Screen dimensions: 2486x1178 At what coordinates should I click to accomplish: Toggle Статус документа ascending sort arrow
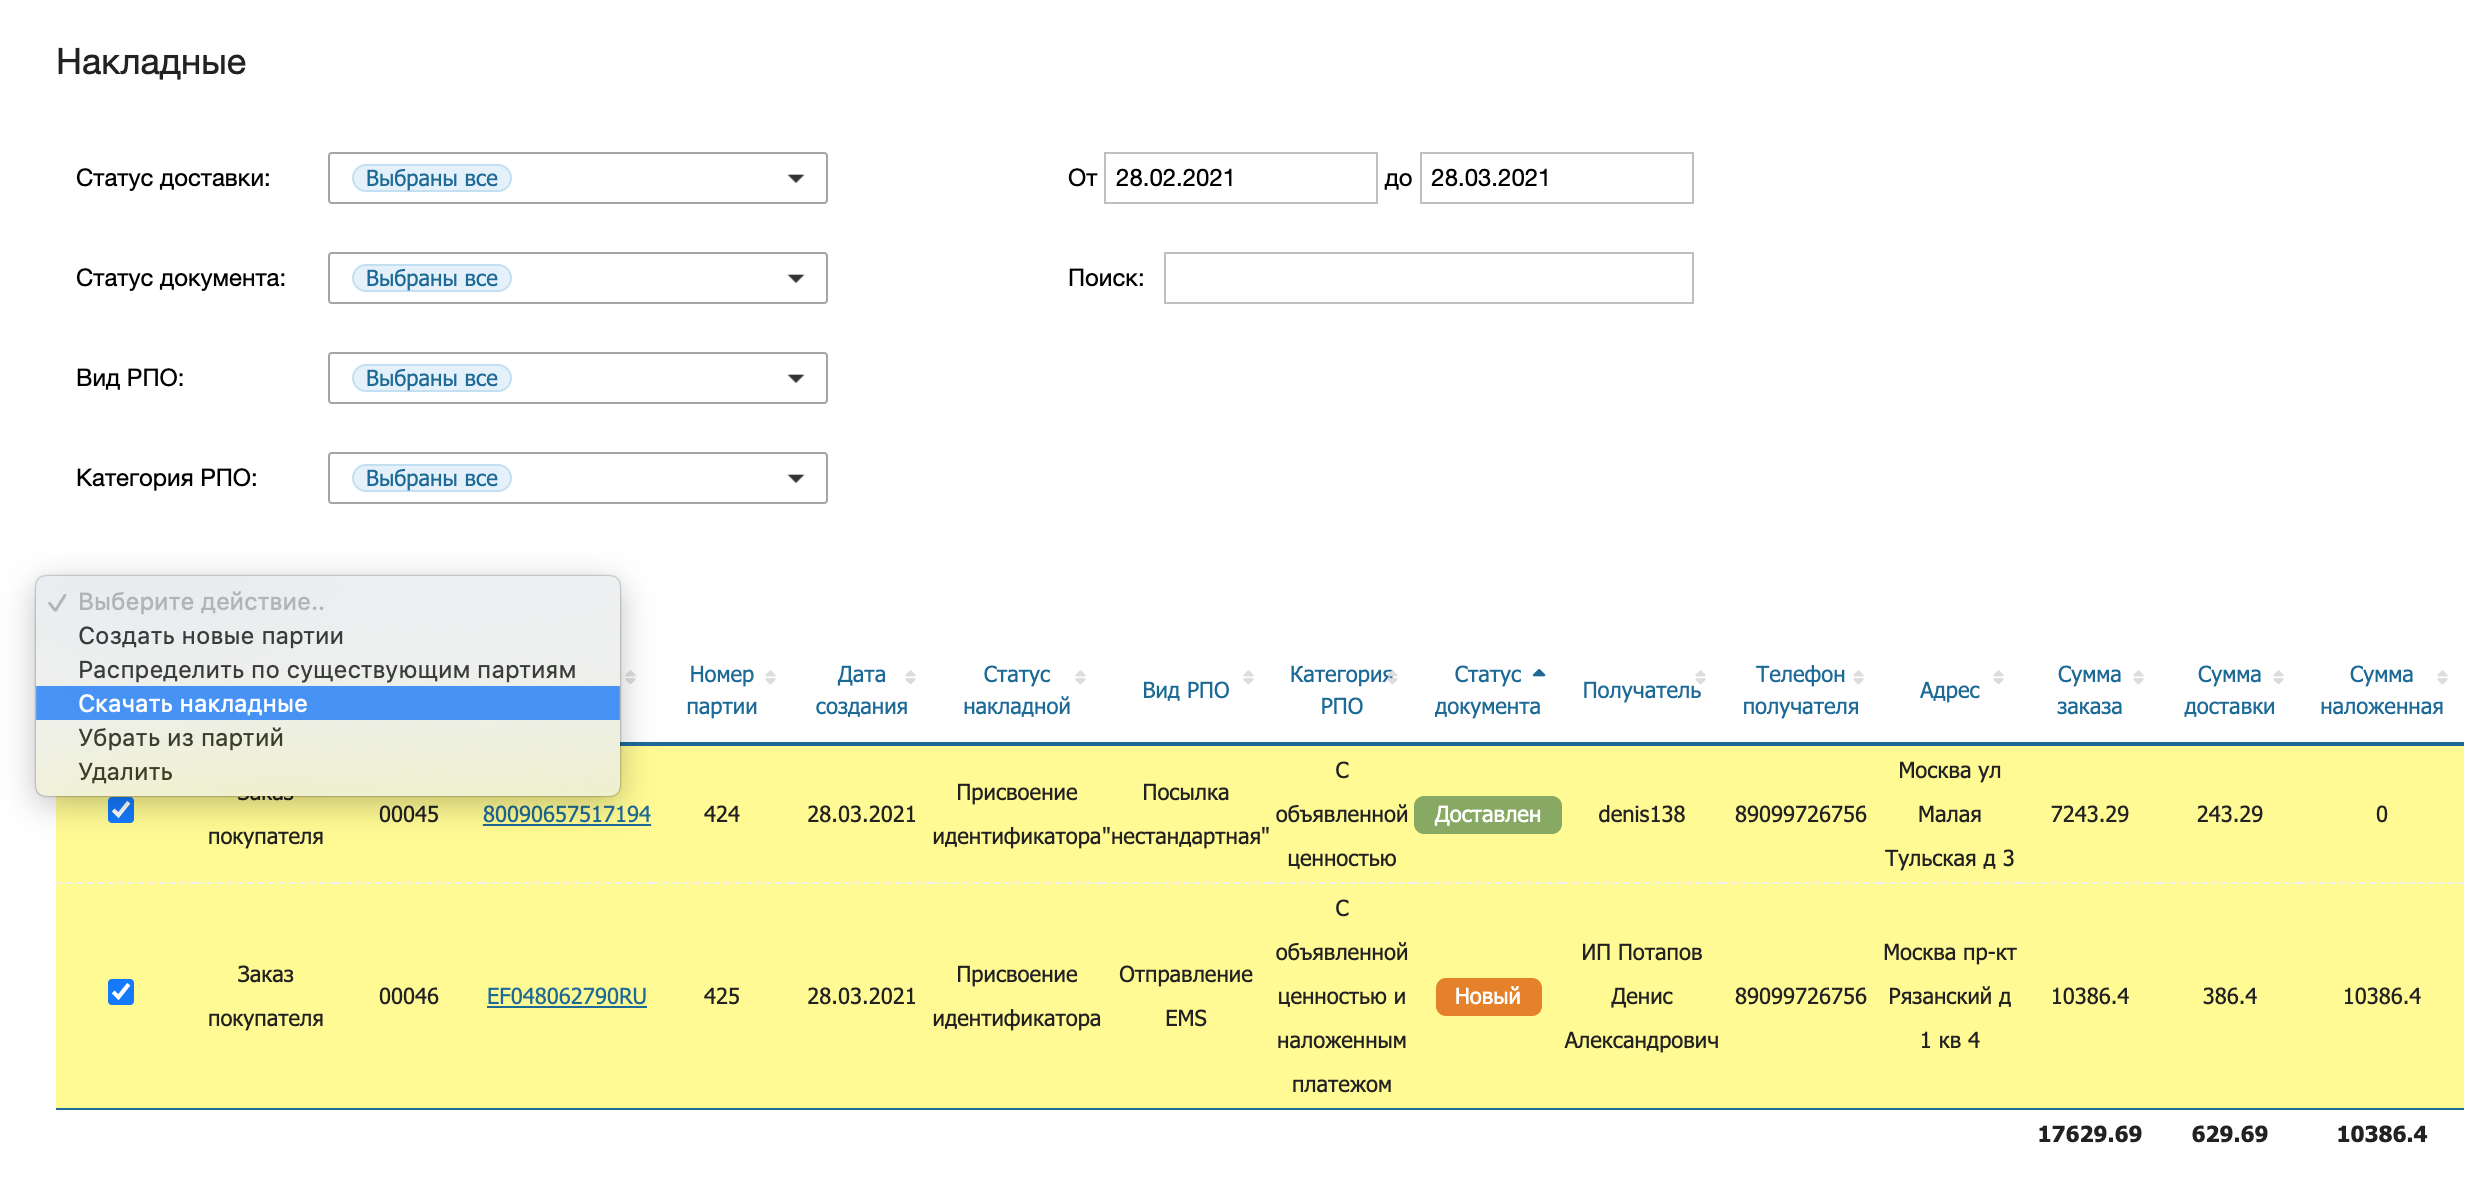click(x=1539, y=674)
